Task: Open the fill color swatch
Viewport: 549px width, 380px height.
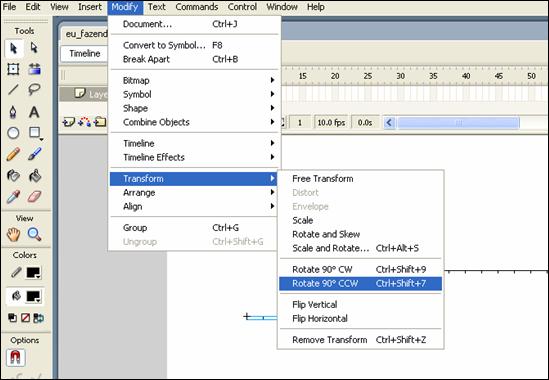Action: (34, 297)
